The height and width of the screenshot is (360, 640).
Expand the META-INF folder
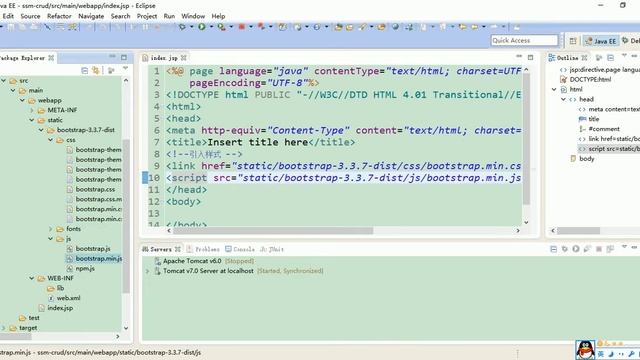(32, 110)
